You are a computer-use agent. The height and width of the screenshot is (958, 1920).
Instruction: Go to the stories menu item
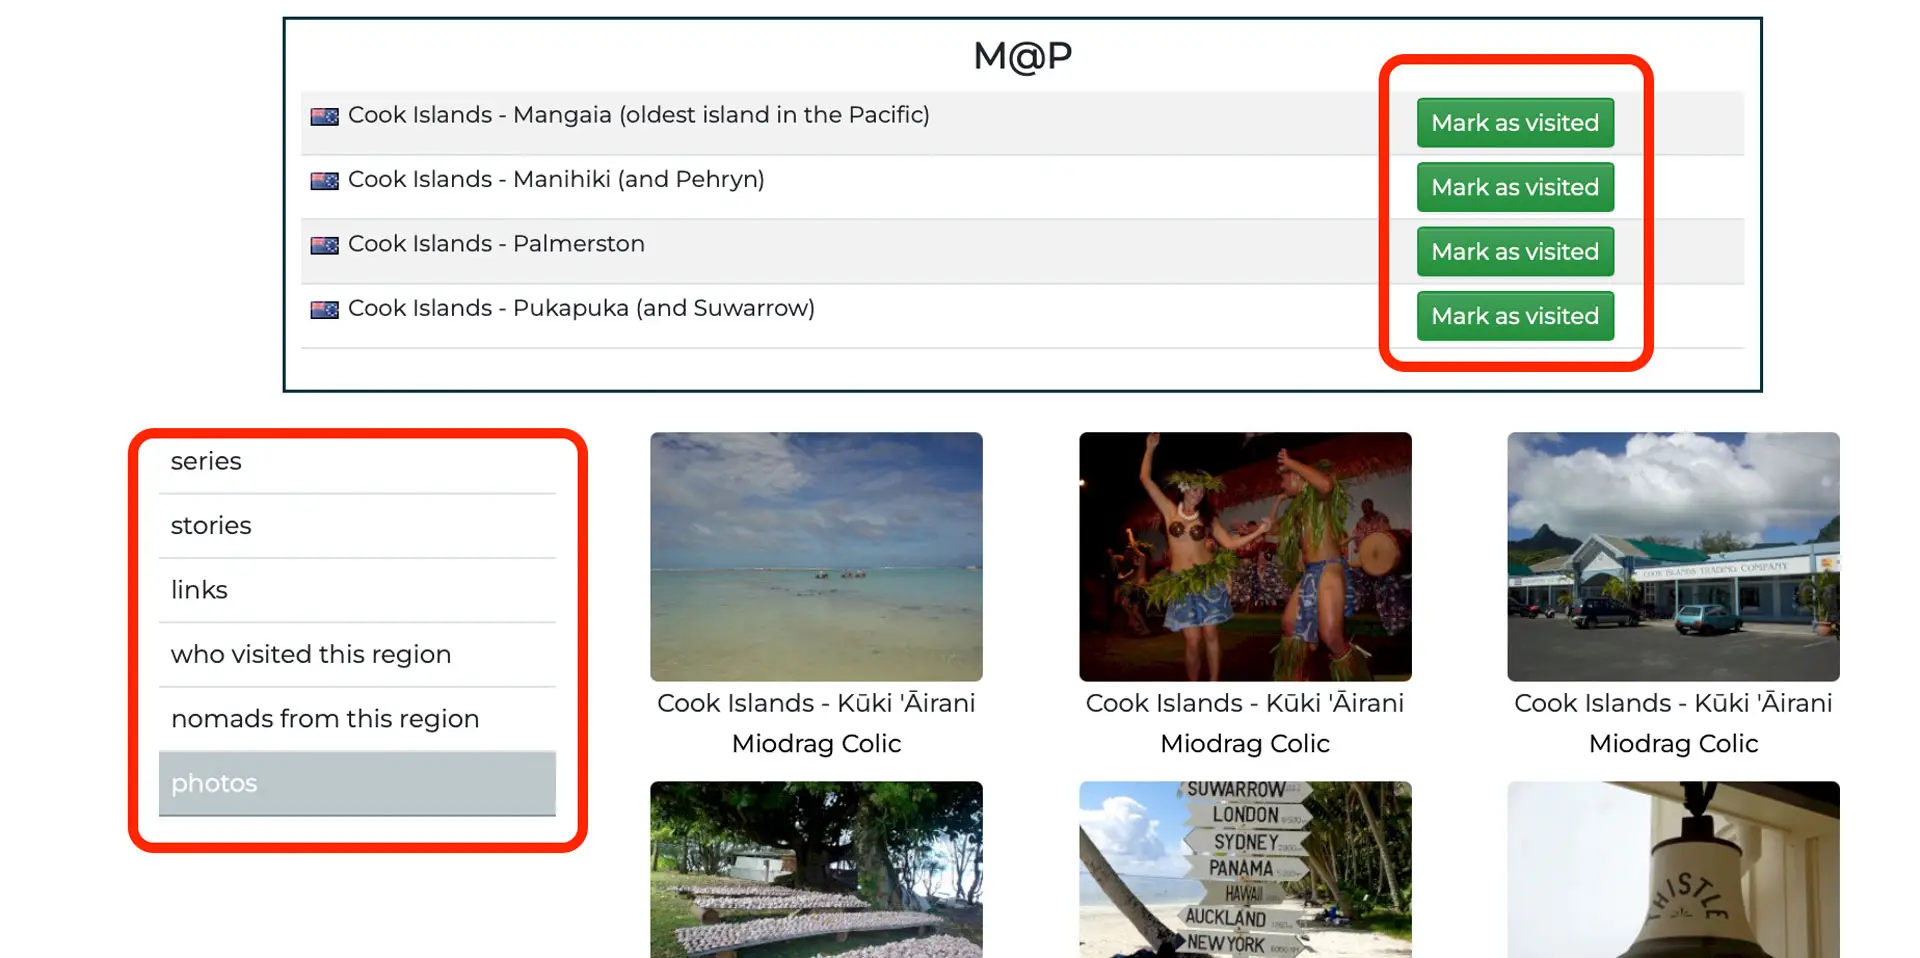click(211, 525)
